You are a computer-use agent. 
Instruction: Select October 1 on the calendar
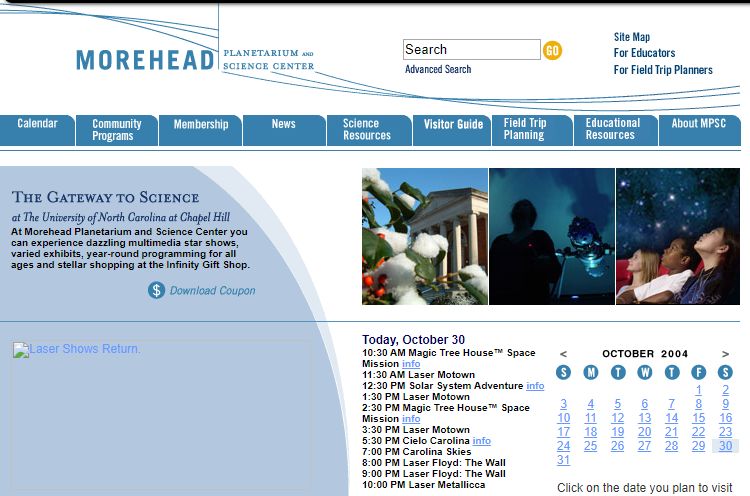[x=698, y=390]
